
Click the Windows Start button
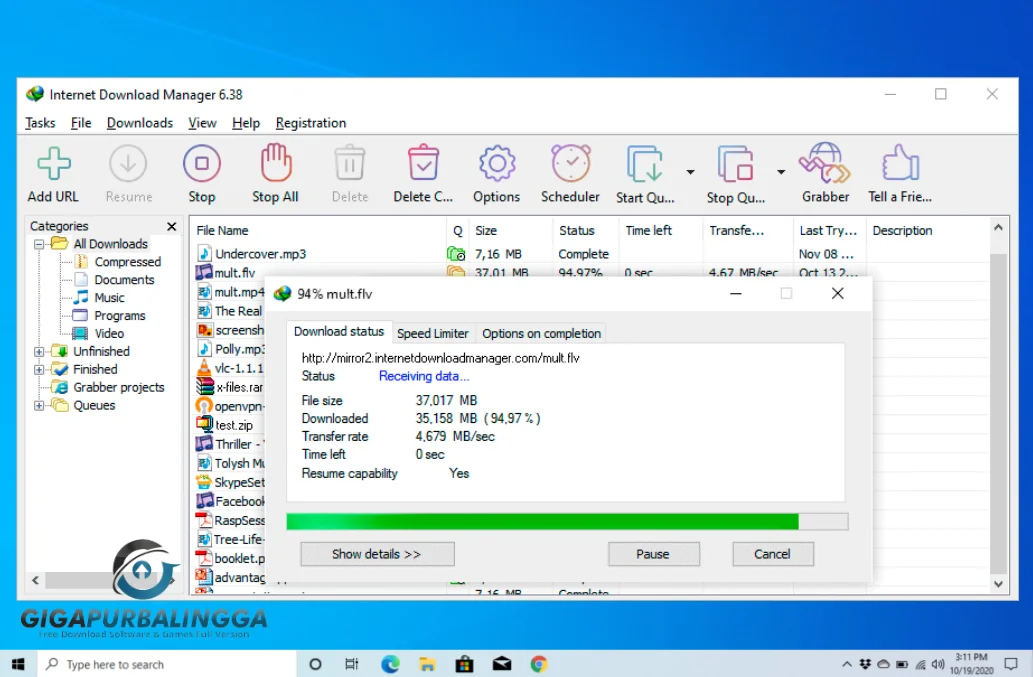(x=18, y=664)
